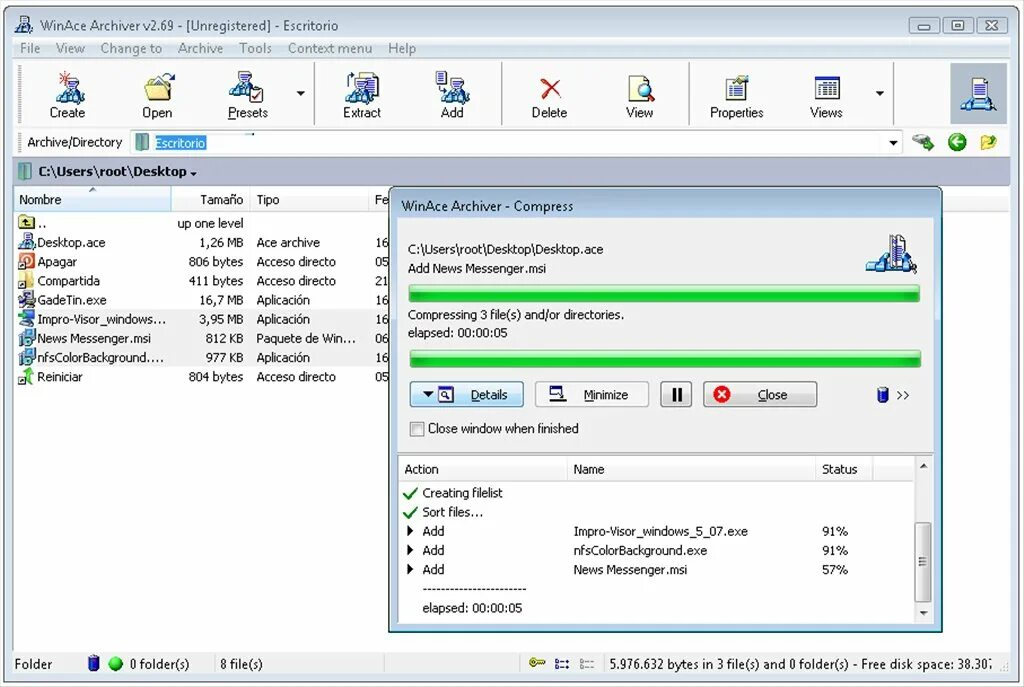Image resolution: width=1024 pixels, height=687 pixels.
Task: Click the Desktop.ace file icon
Action: (26, 242)
